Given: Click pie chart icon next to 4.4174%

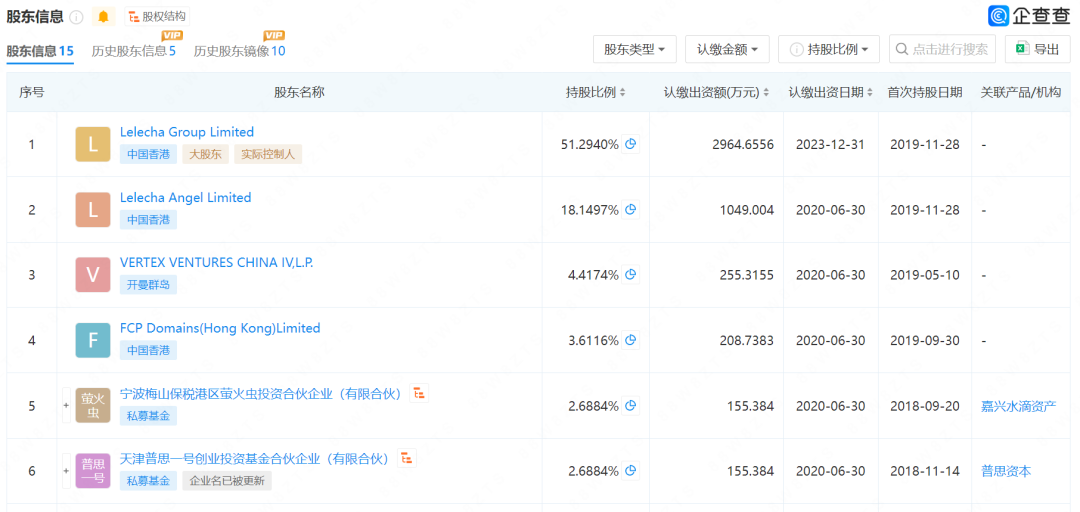Looking at the screenshot, I should coord(630,274).
